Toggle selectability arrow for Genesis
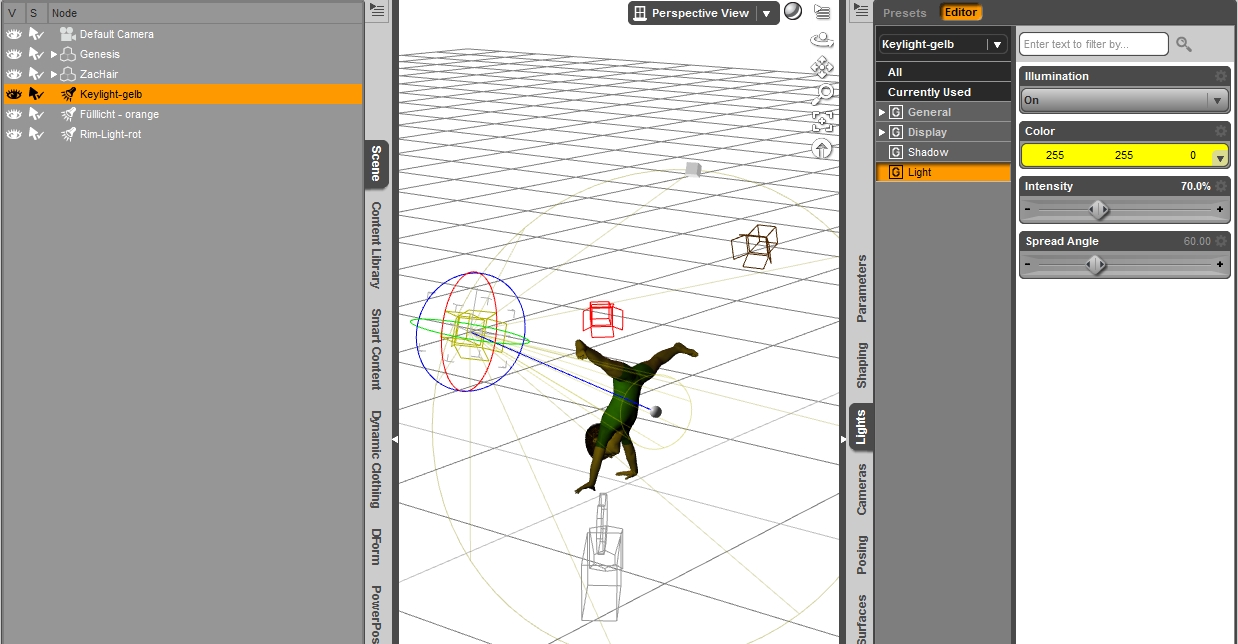Viewport: 1238px width, 644px height. point(36,54)
